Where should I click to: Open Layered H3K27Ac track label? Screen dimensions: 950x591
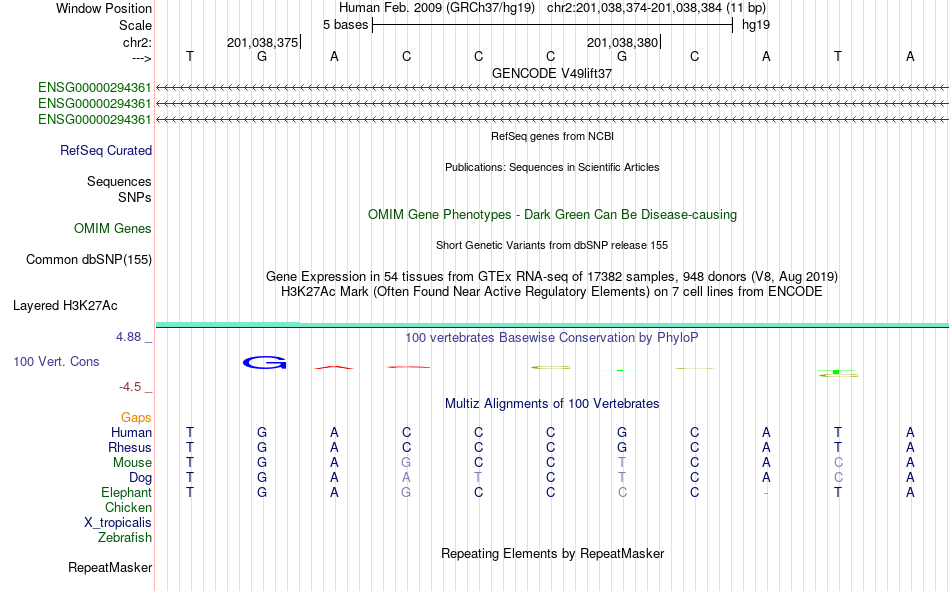click(x=65, y=306)
